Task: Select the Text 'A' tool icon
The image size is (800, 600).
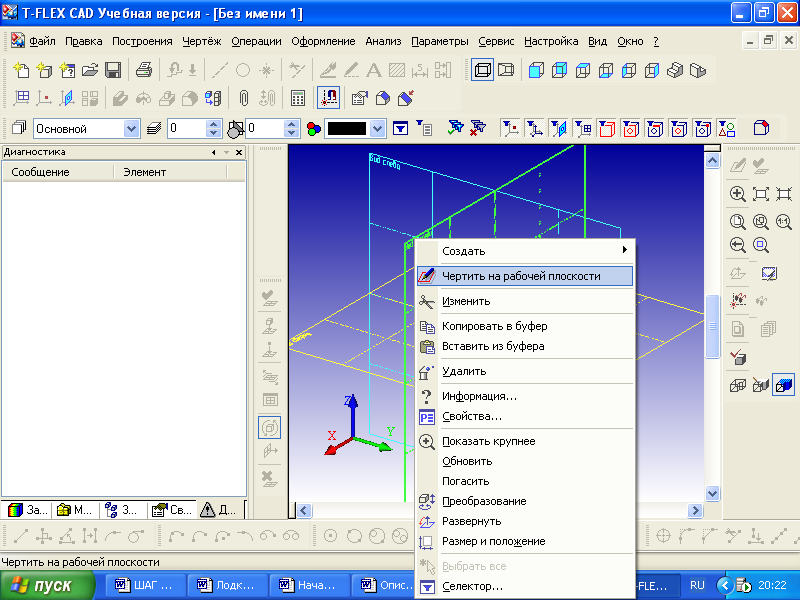Action: coord(373,70)
